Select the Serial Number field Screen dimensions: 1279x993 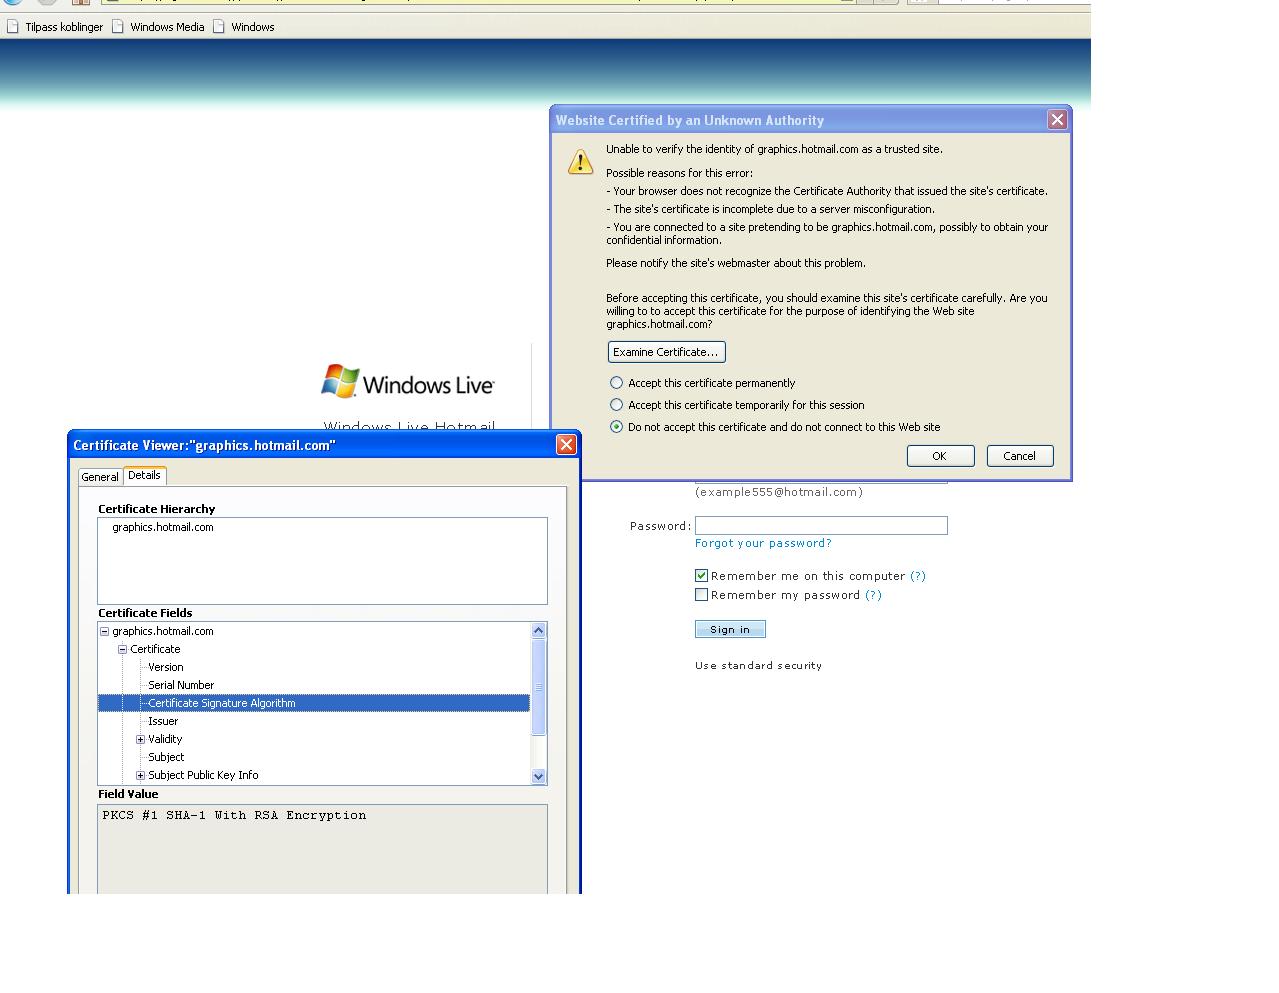[181, 685]
